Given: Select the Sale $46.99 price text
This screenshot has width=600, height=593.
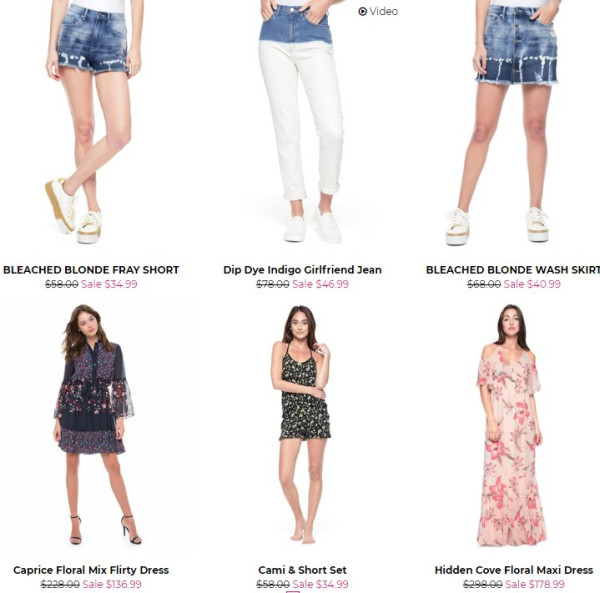Looking at the screenshot, I should click(x=320, y=284).
